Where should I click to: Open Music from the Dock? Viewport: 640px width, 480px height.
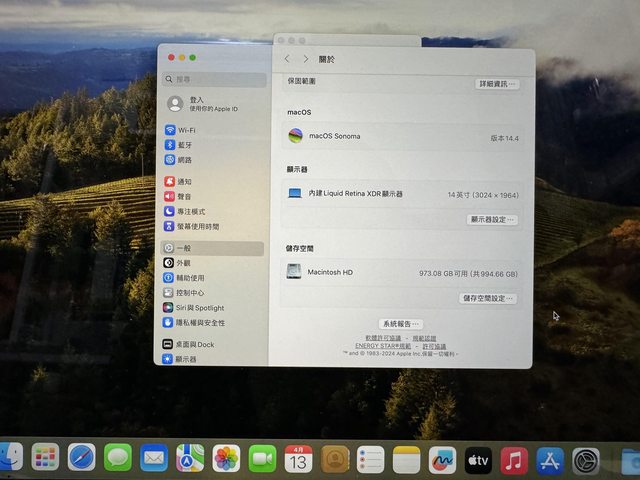pyautogui.click(x=514, y=461)
